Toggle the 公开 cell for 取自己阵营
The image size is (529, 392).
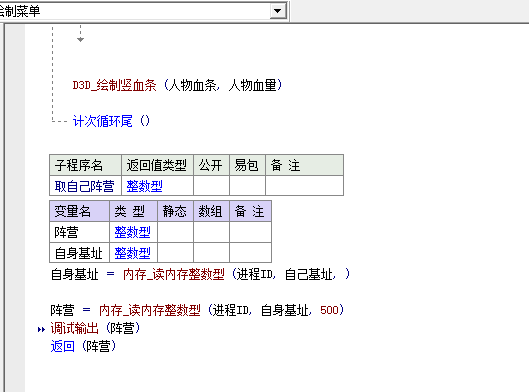(x=212, y=186)
